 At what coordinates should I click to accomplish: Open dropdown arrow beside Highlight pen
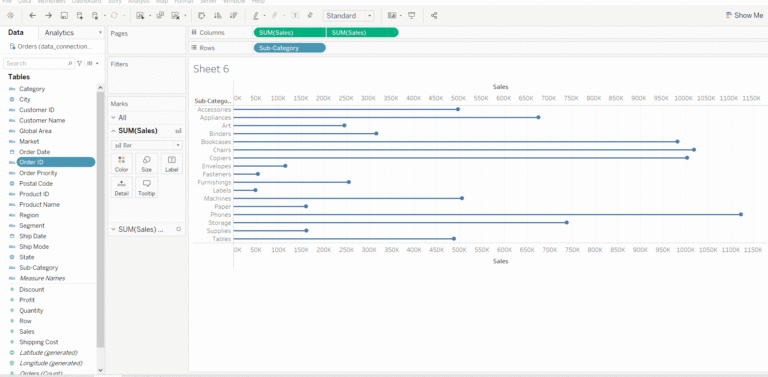pos(264,16)
